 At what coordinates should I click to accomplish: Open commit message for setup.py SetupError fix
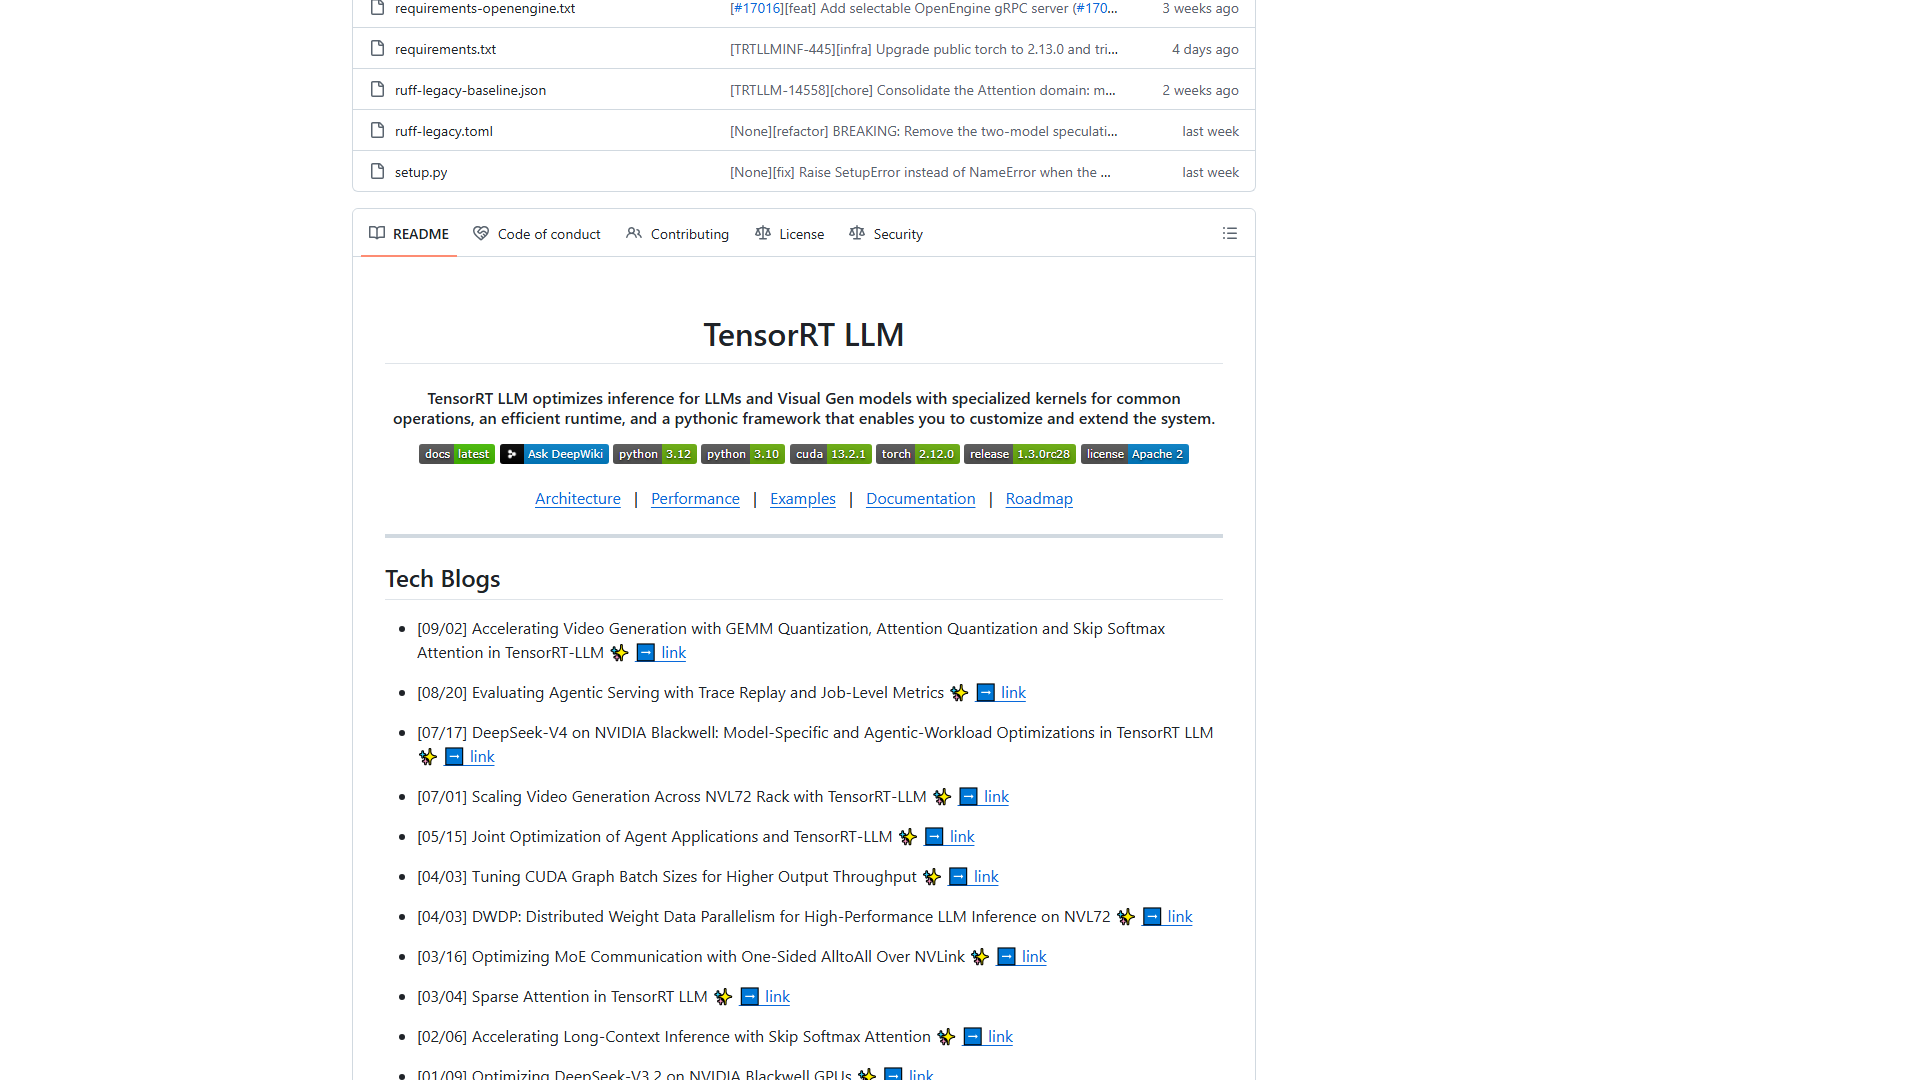tap(920, 172)
